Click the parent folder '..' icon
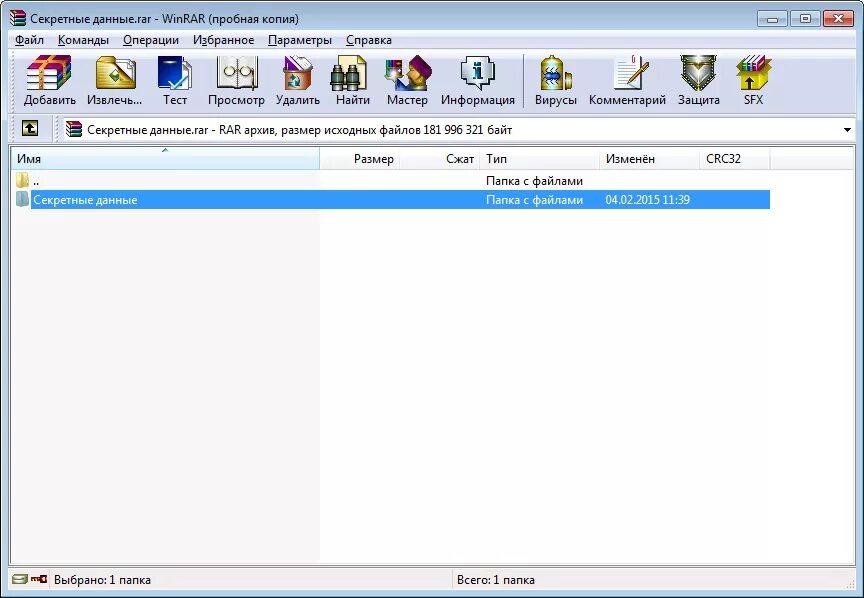Viewport: 864px width, 598px height. pyautogui.click(x=22, y=180)
